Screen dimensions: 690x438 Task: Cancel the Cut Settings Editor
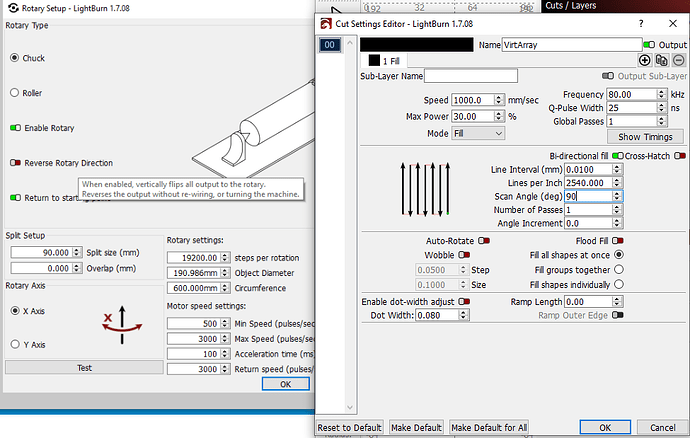click(662, 427)
